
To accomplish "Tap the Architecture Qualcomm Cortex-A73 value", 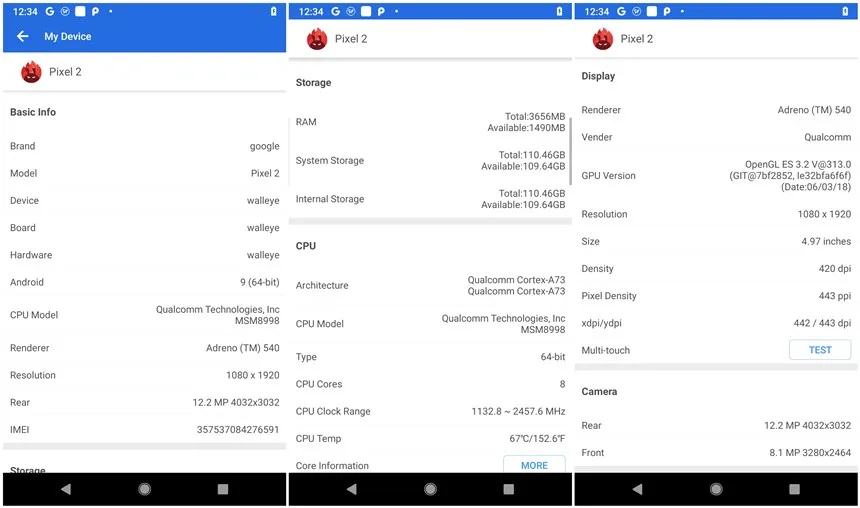I will tap(516, 285).
